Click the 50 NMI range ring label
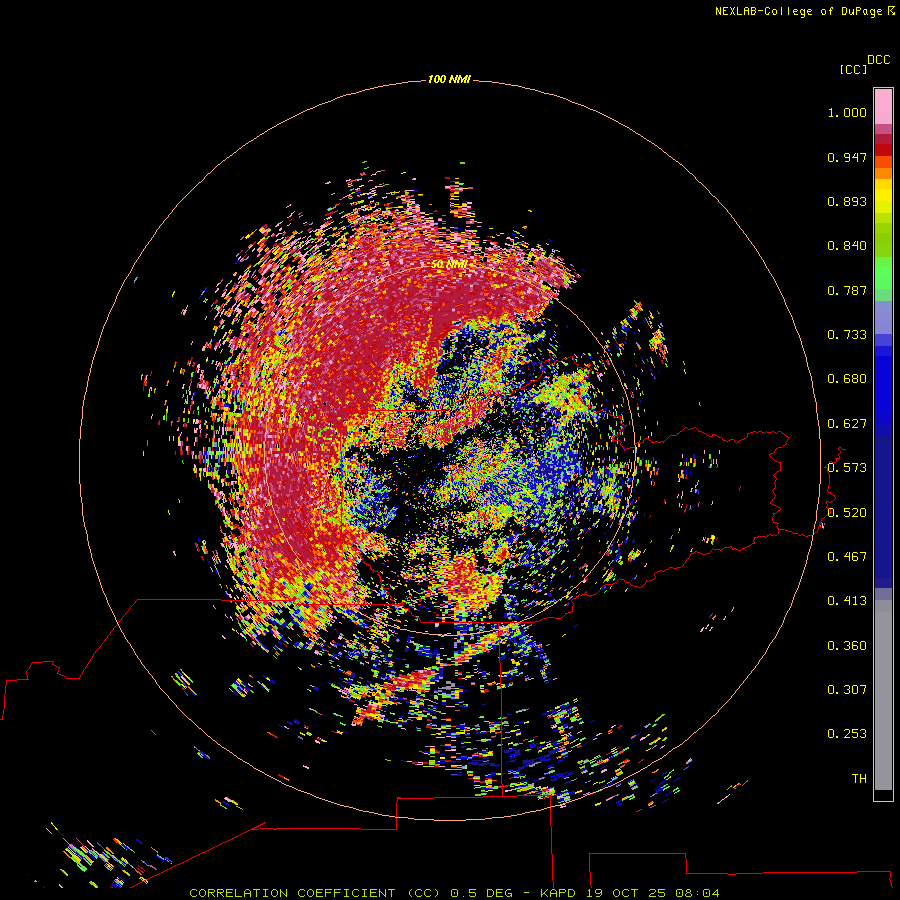The image size is (900, 900). pos(449,265)
